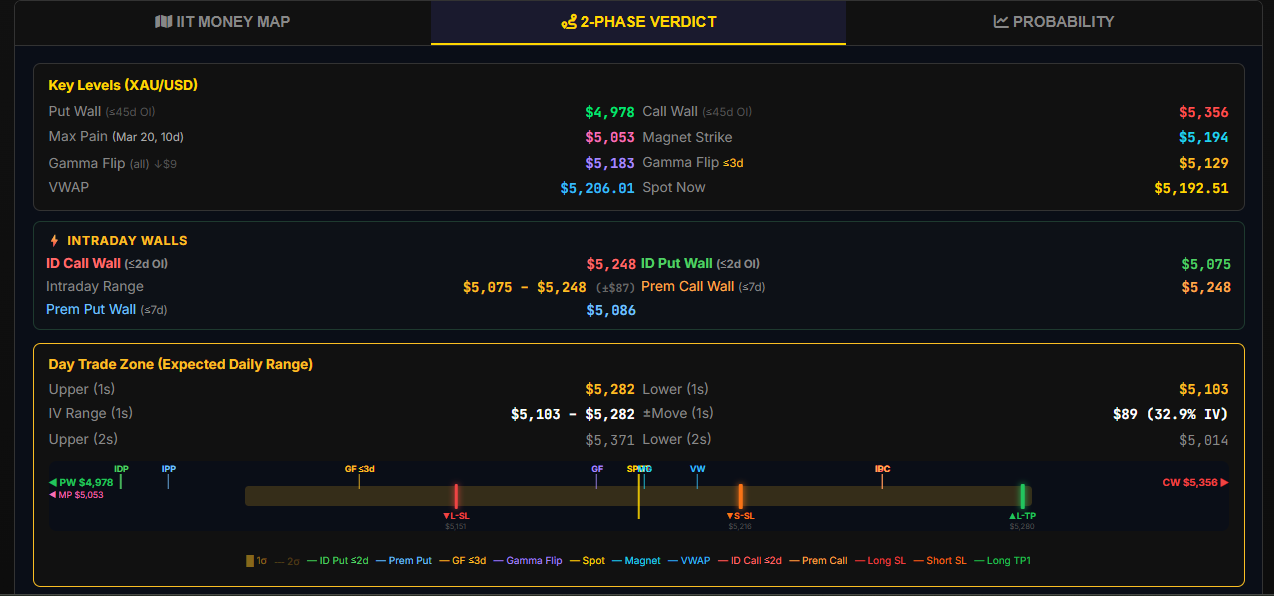
Task: Click the orange S-SL marker on range bar
Action: pyautogui.click(x=740, y=496)
